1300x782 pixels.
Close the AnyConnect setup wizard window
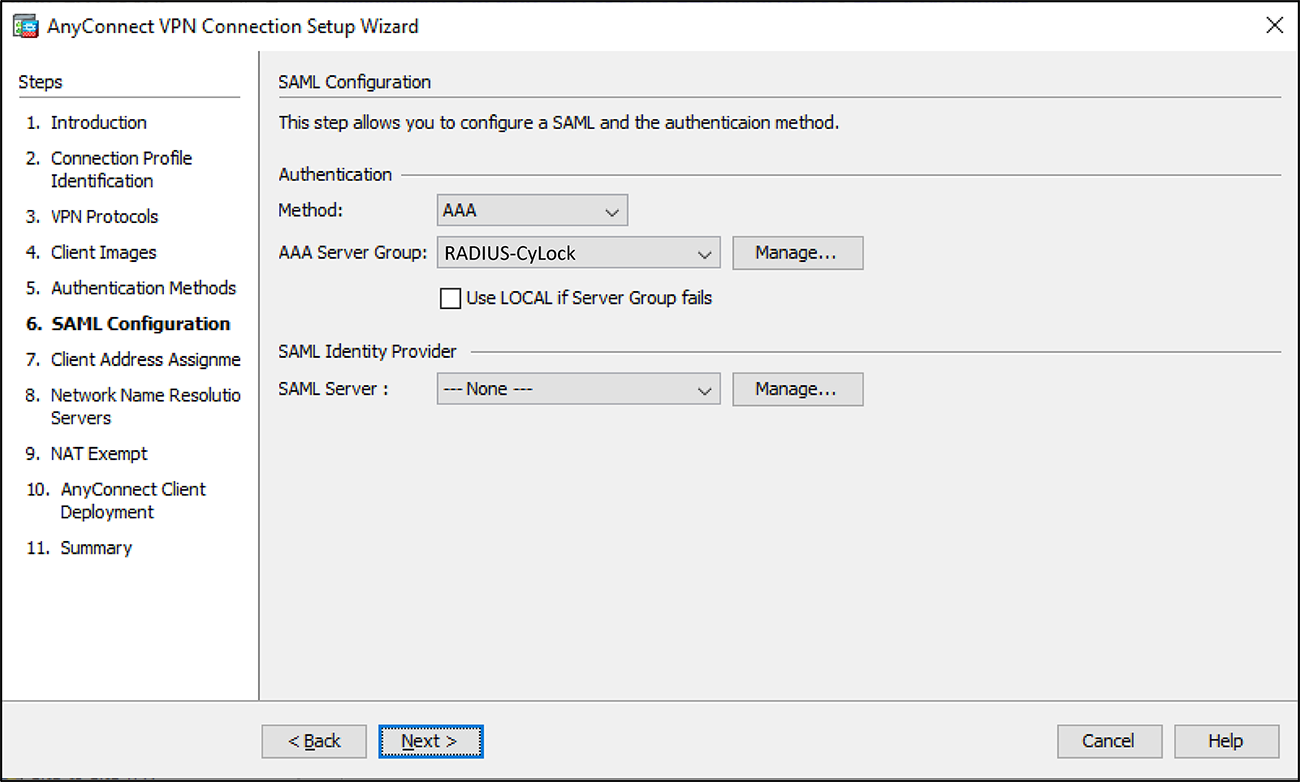1274,26
